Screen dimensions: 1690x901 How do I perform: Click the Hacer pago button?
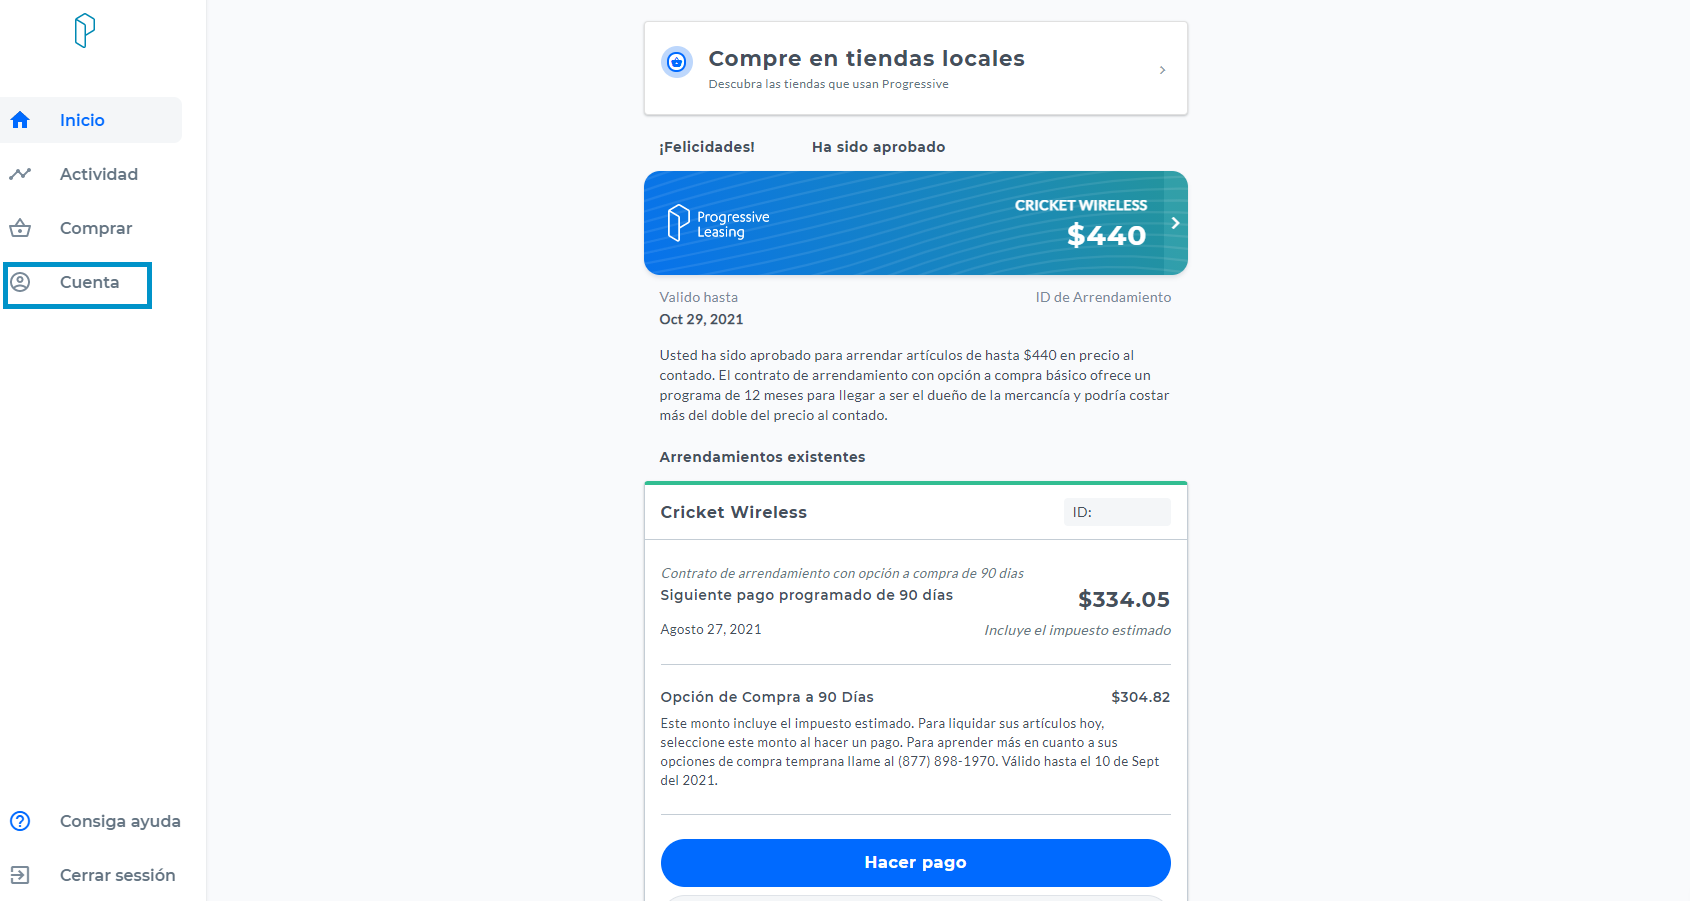point(915,863)
